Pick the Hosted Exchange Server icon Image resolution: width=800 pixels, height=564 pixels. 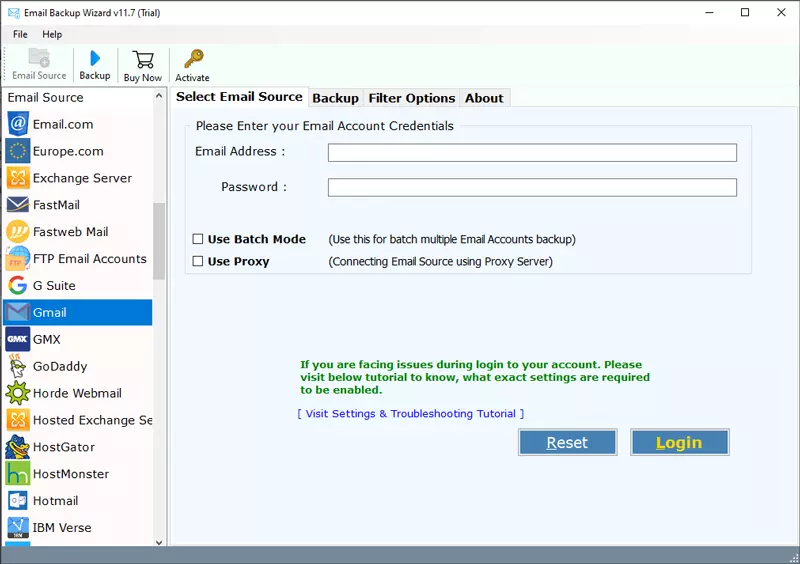coord(18,420)
